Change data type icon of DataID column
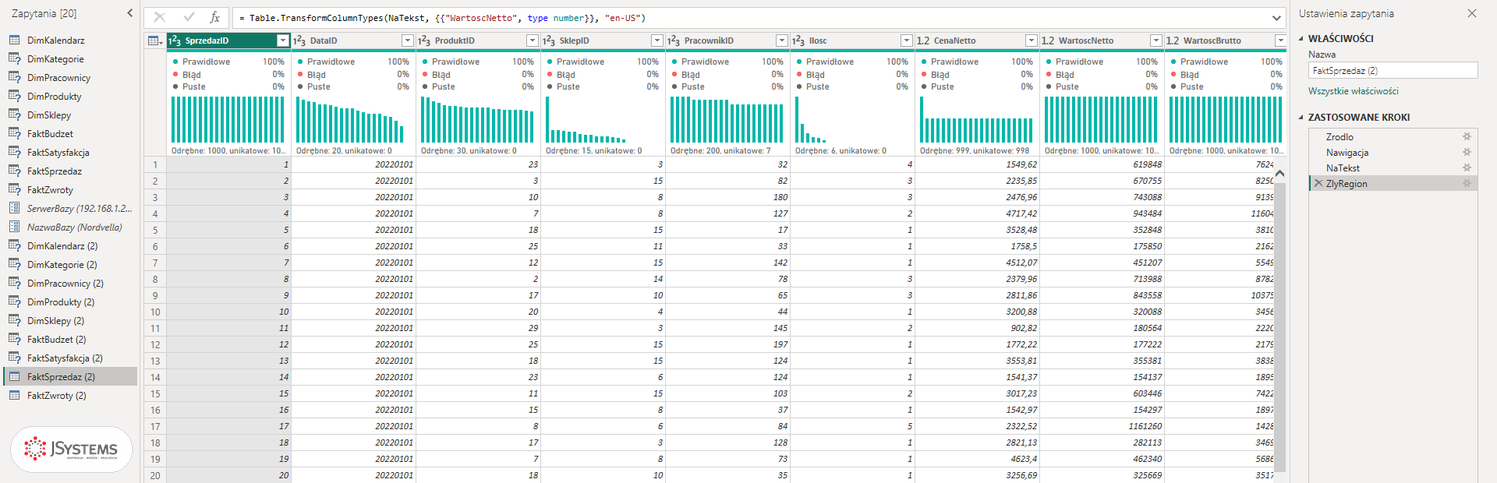The image size is (1497, 483). tap(300, 40)
